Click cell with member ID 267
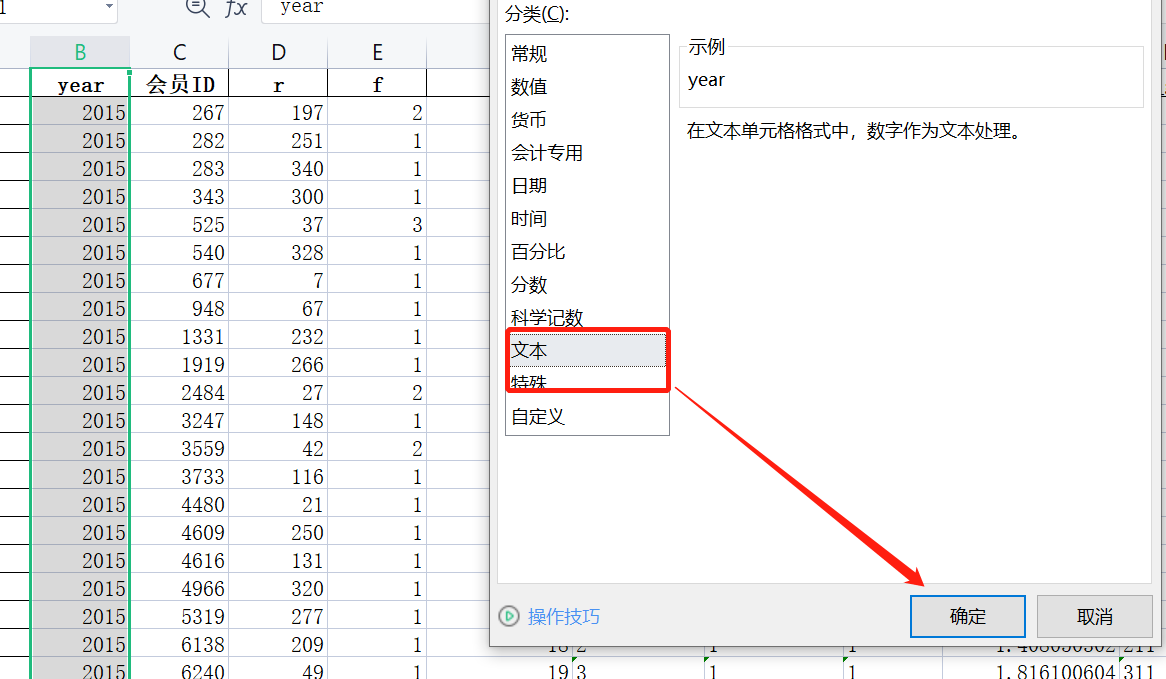The width and height of the screenshot is (1166, 679). [179, 112]
